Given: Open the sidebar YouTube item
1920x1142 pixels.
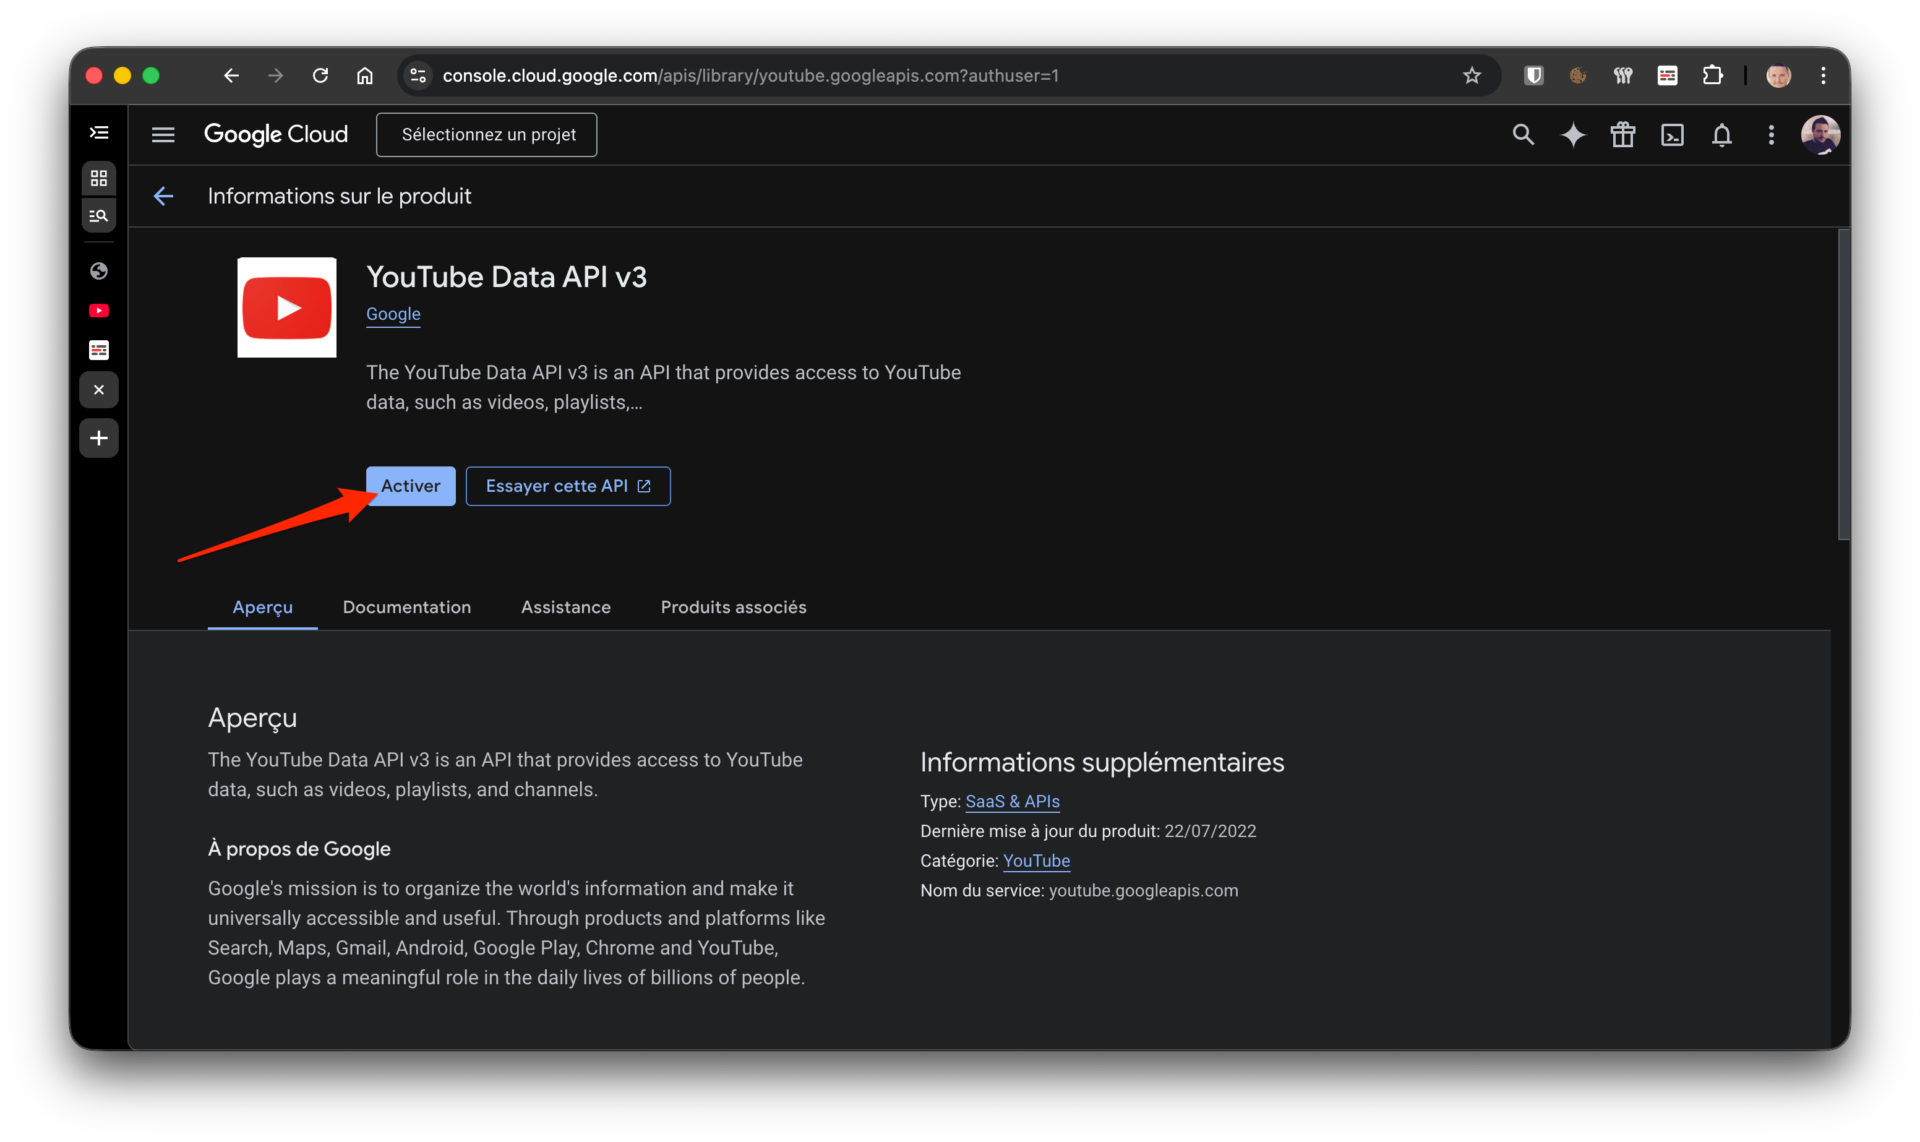Looking at the screenshot, I should [99, 311].
